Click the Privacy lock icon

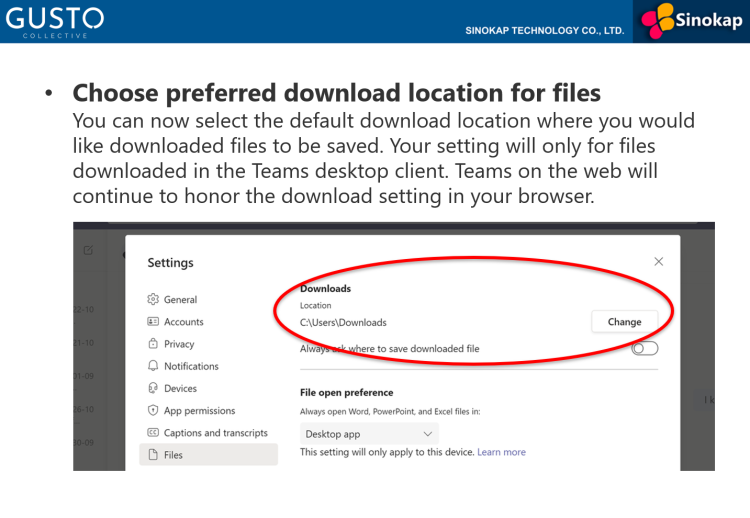(x=153, y=344)
